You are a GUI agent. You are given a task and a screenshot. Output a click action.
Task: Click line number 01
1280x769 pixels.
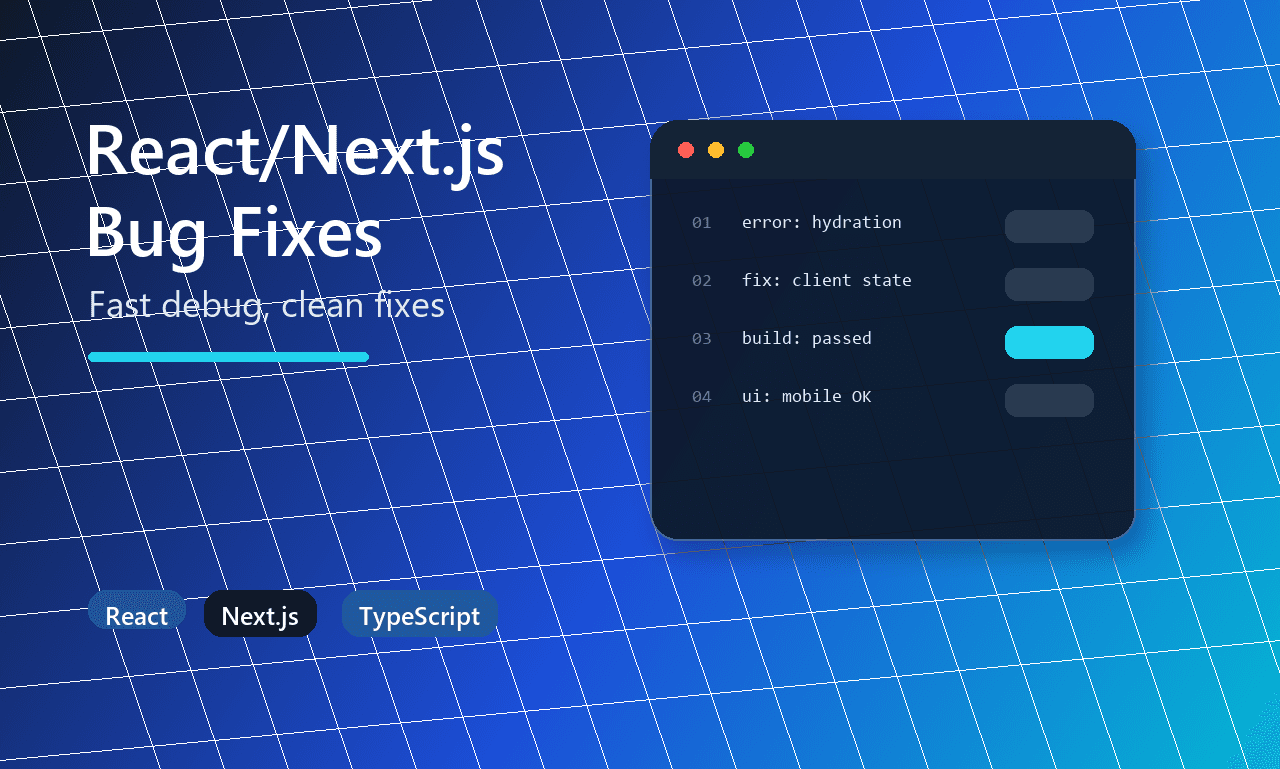coord(702,223)
